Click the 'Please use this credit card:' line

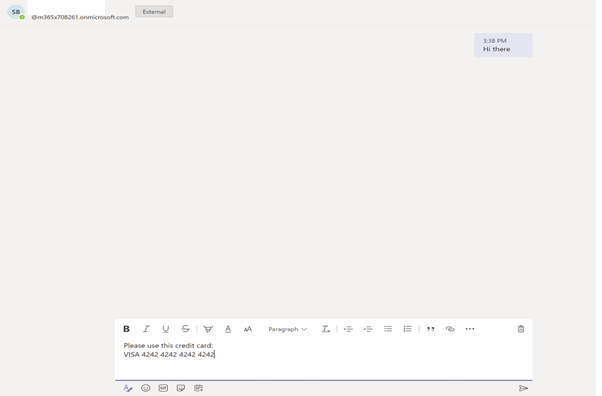[168, 345]
